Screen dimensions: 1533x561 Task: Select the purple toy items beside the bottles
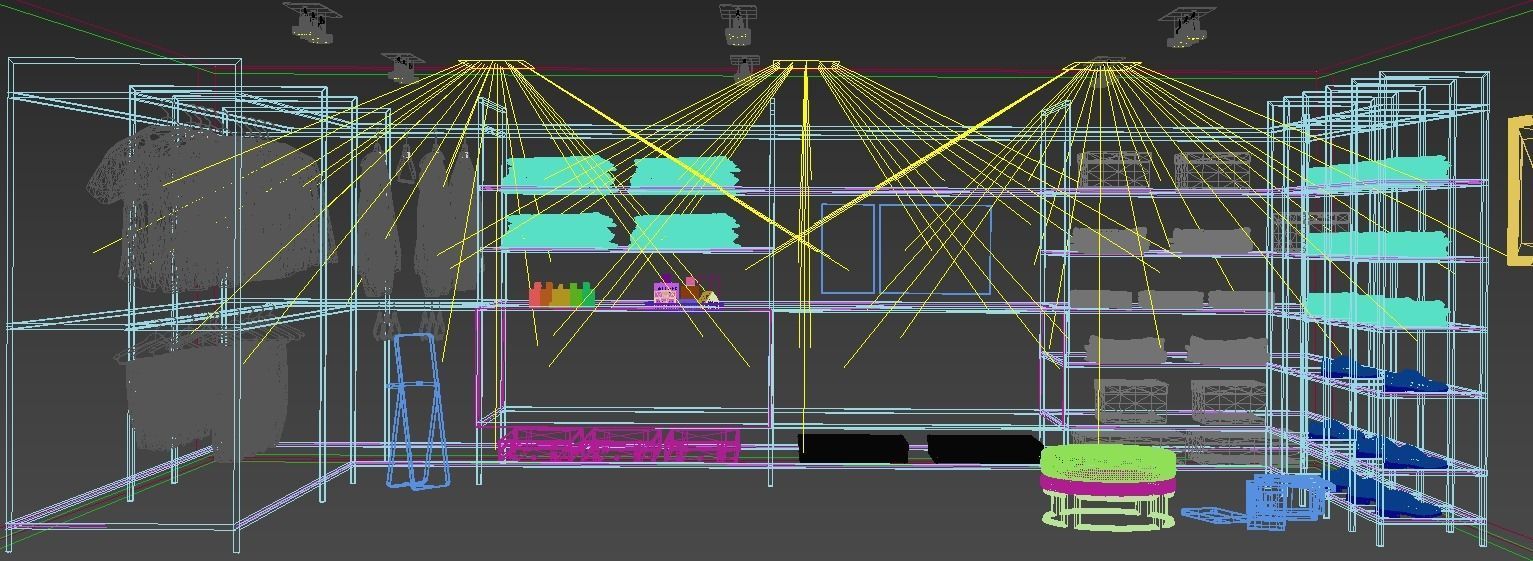click(x=686, y=291)
